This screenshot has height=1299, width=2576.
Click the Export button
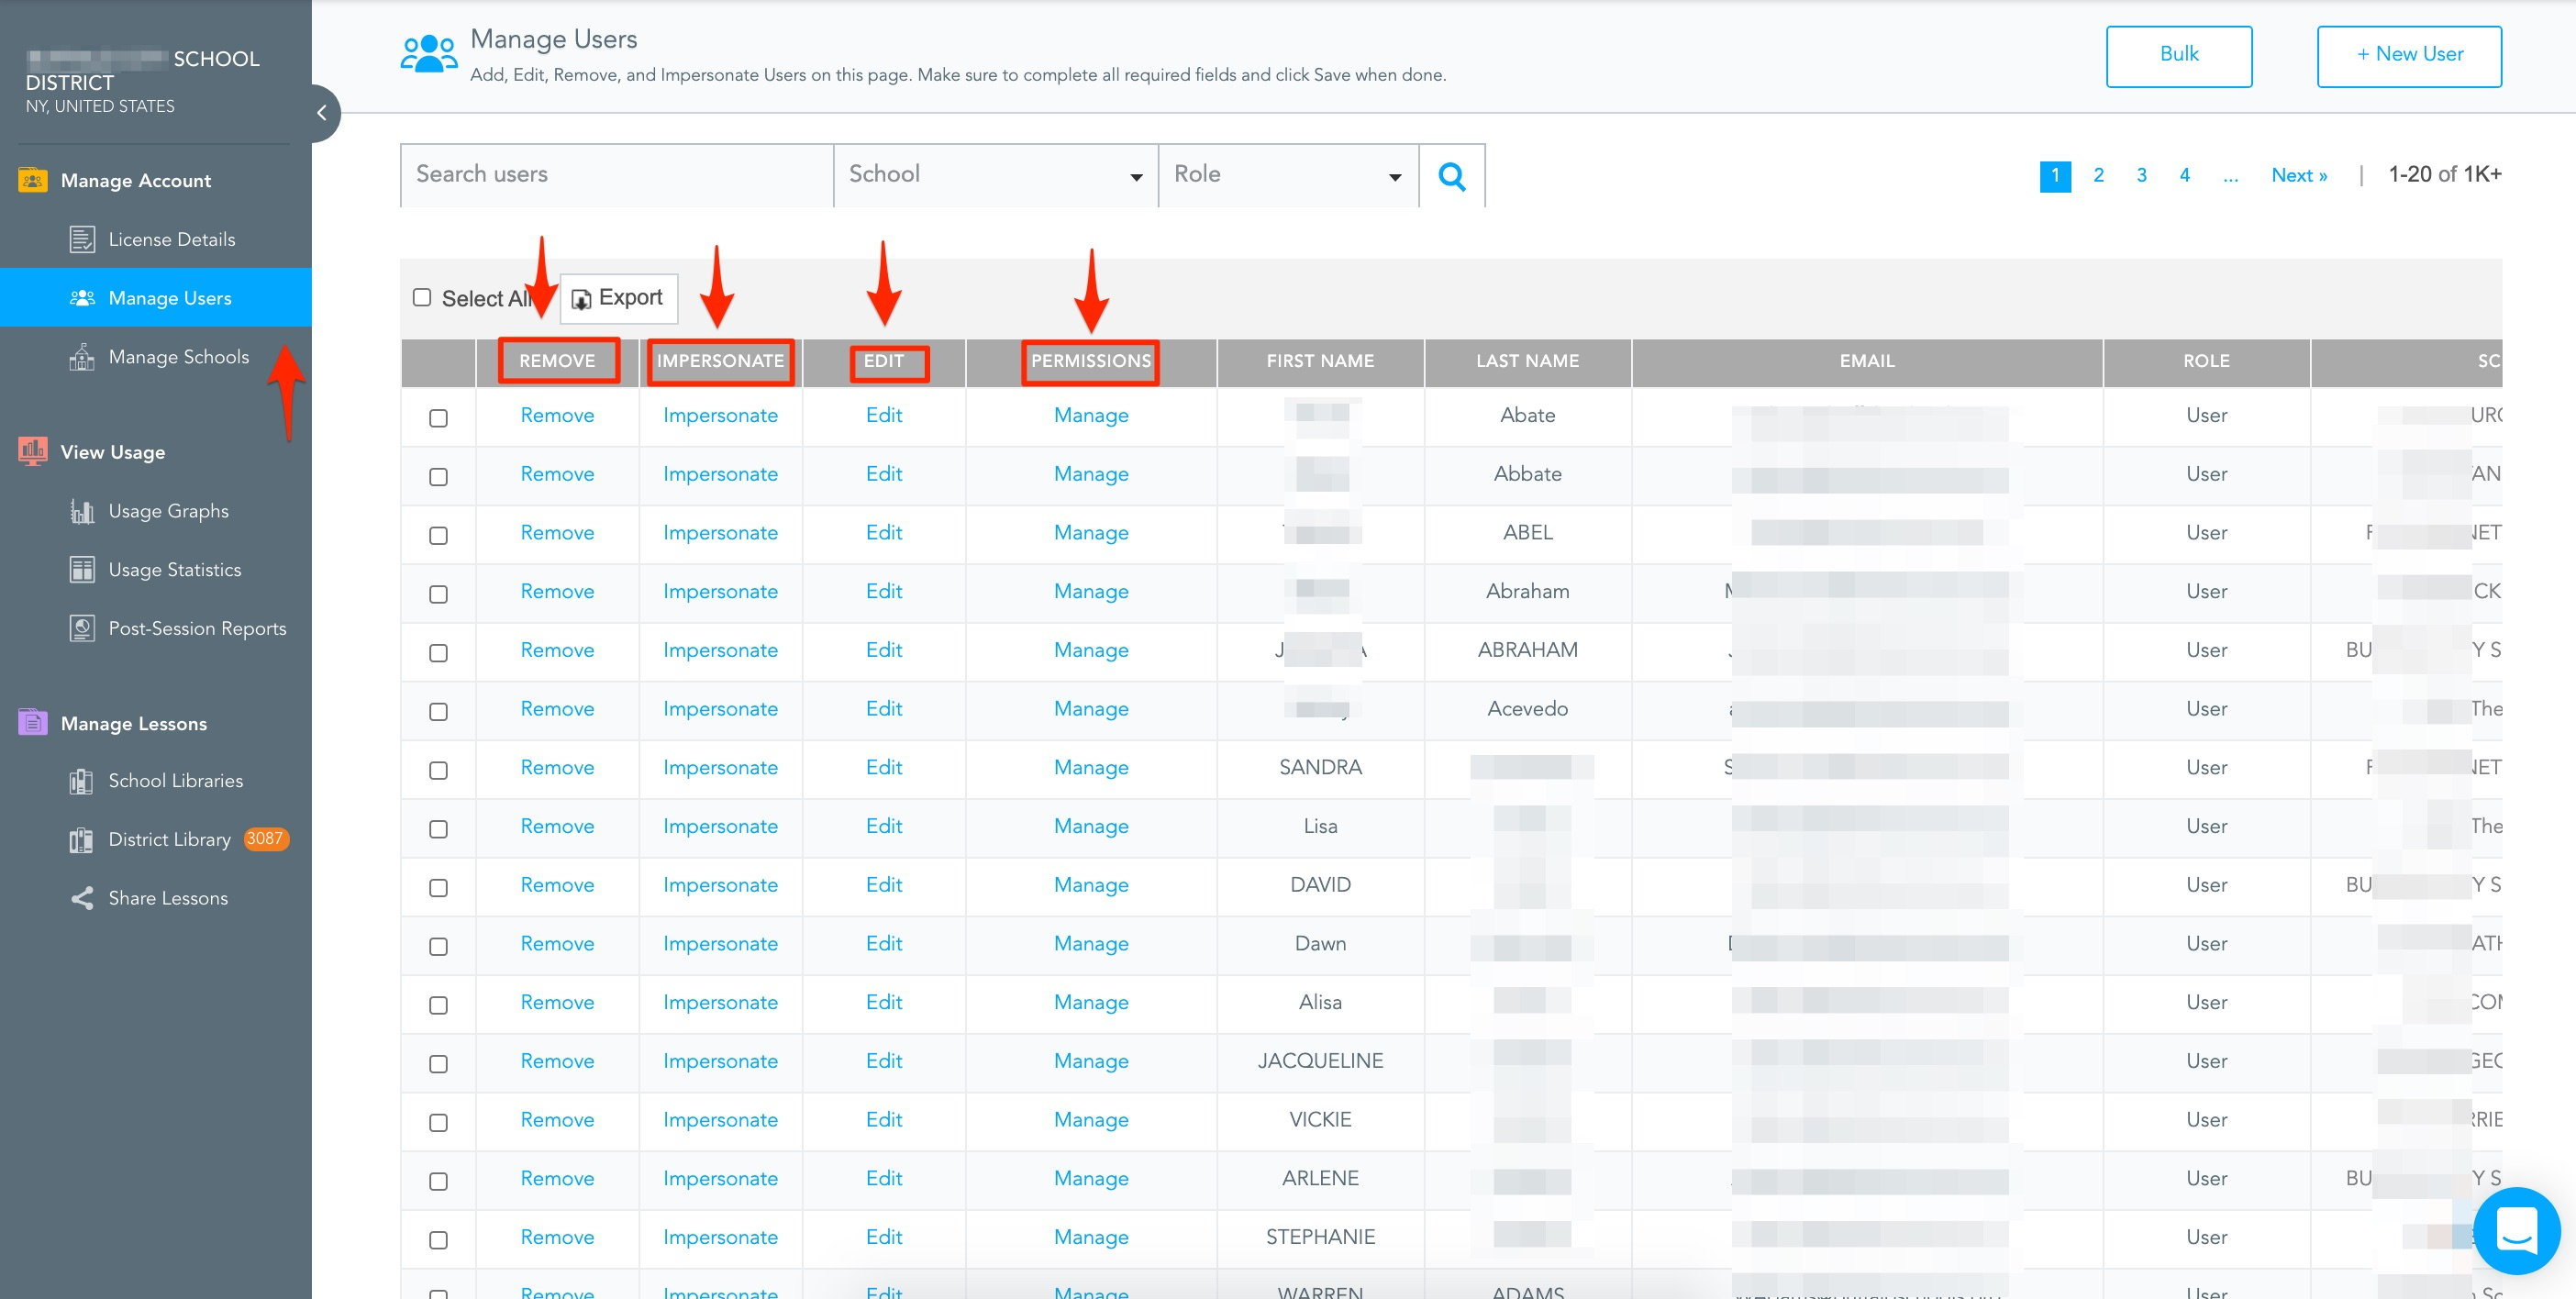pos(619,298)
